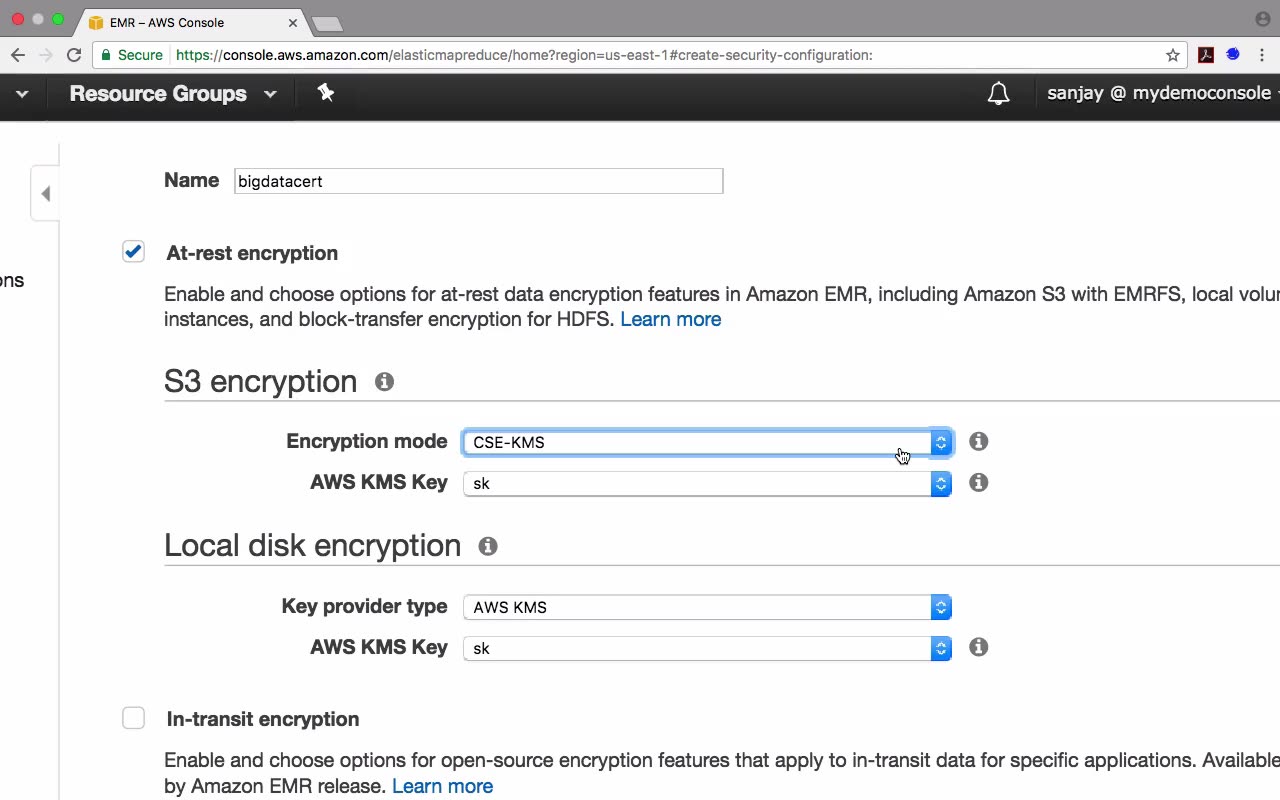
Task: Click info icon beside Local disk encryption
Action: (x=488, y=546)
